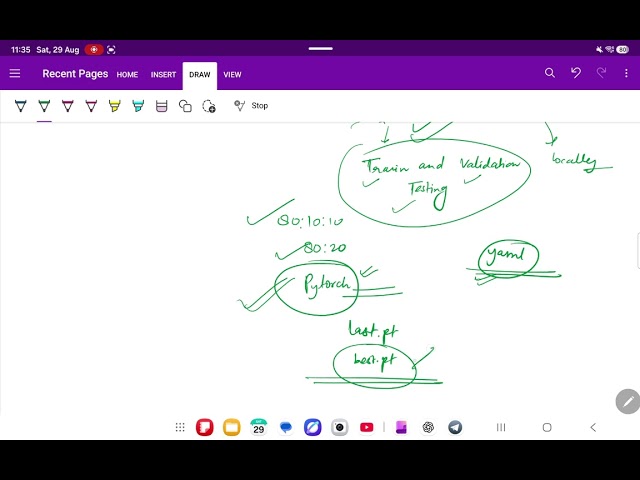Tap the screenshot capture status icon
This screenshot has width=640, height=480.
coord(111,50)
